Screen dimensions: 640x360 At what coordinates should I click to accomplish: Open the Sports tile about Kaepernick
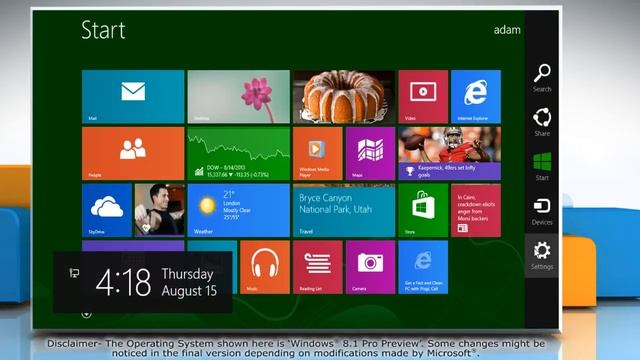[x=449, y=153]
